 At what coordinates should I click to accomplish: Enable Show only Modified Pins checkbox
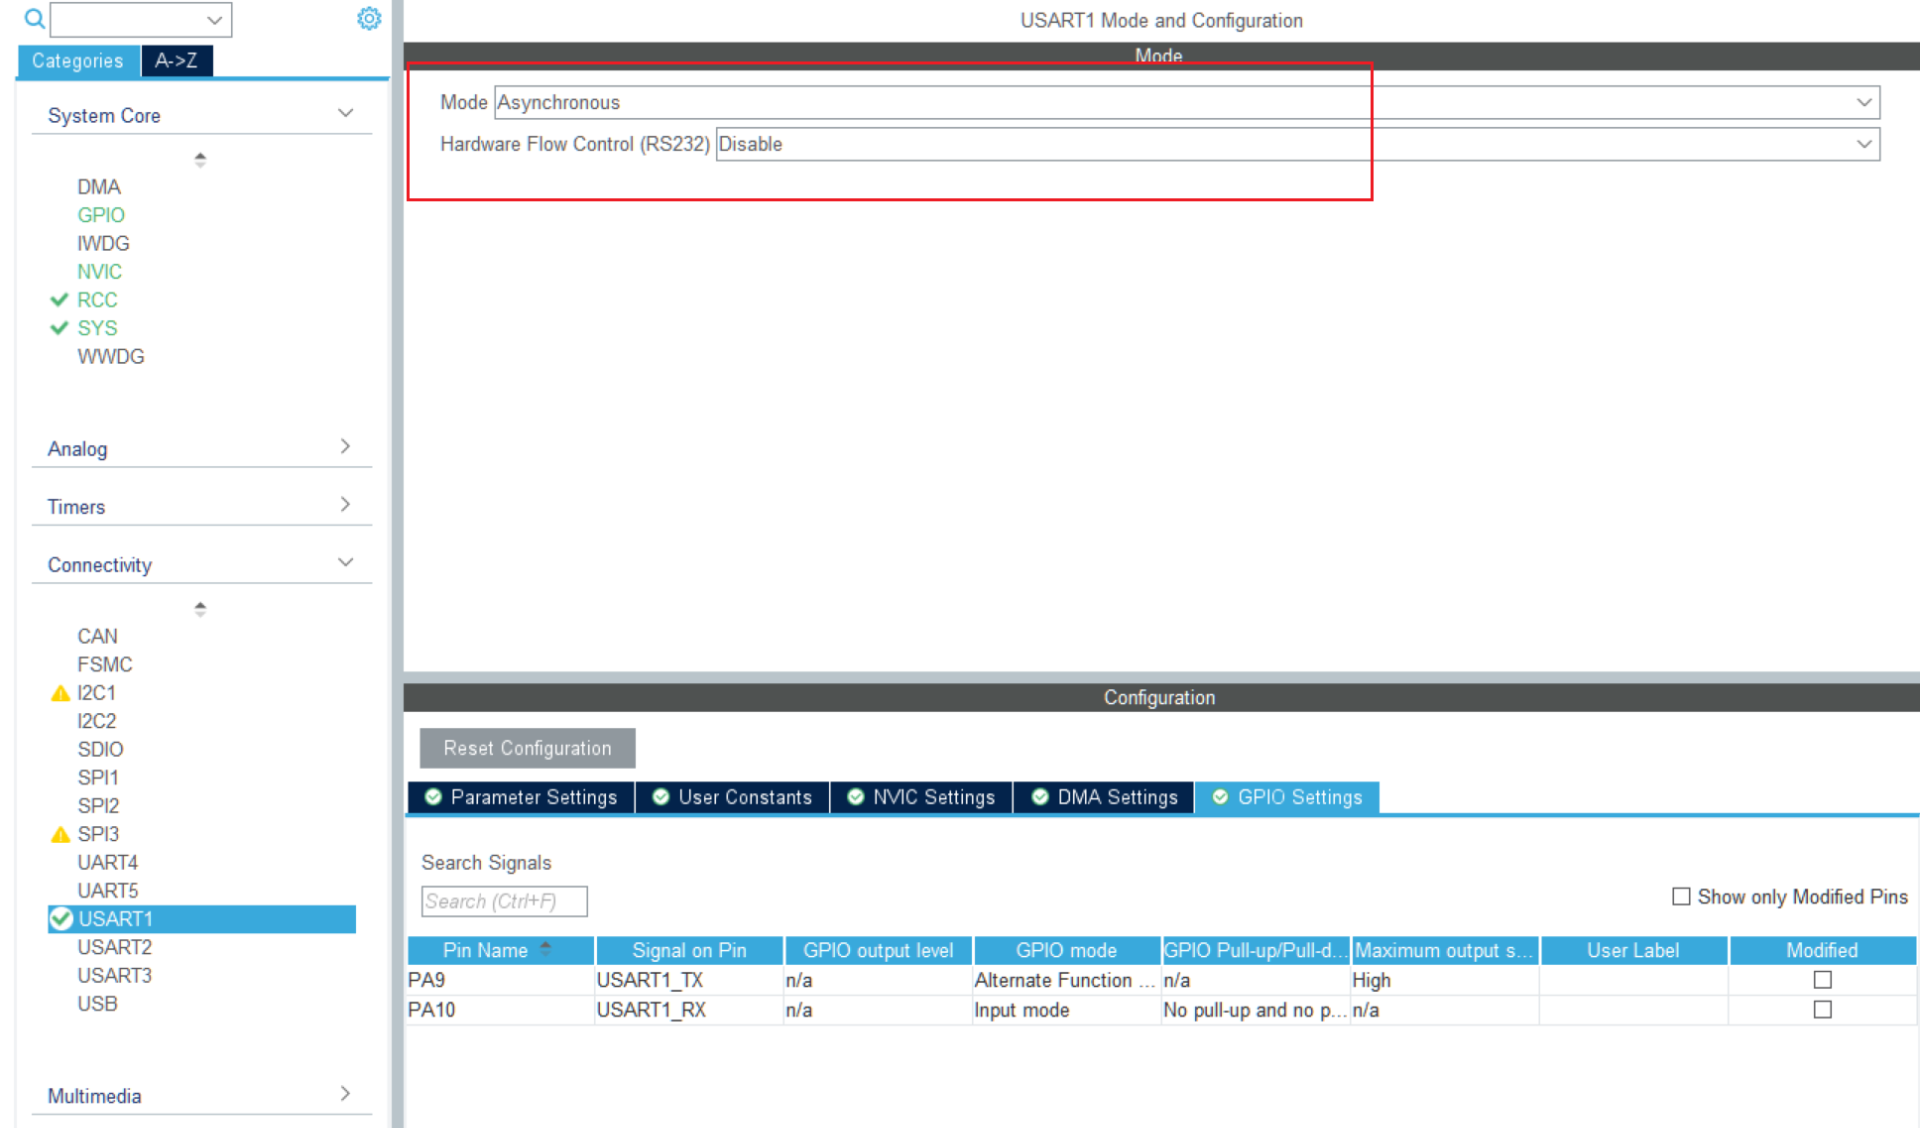point(1681,896)
